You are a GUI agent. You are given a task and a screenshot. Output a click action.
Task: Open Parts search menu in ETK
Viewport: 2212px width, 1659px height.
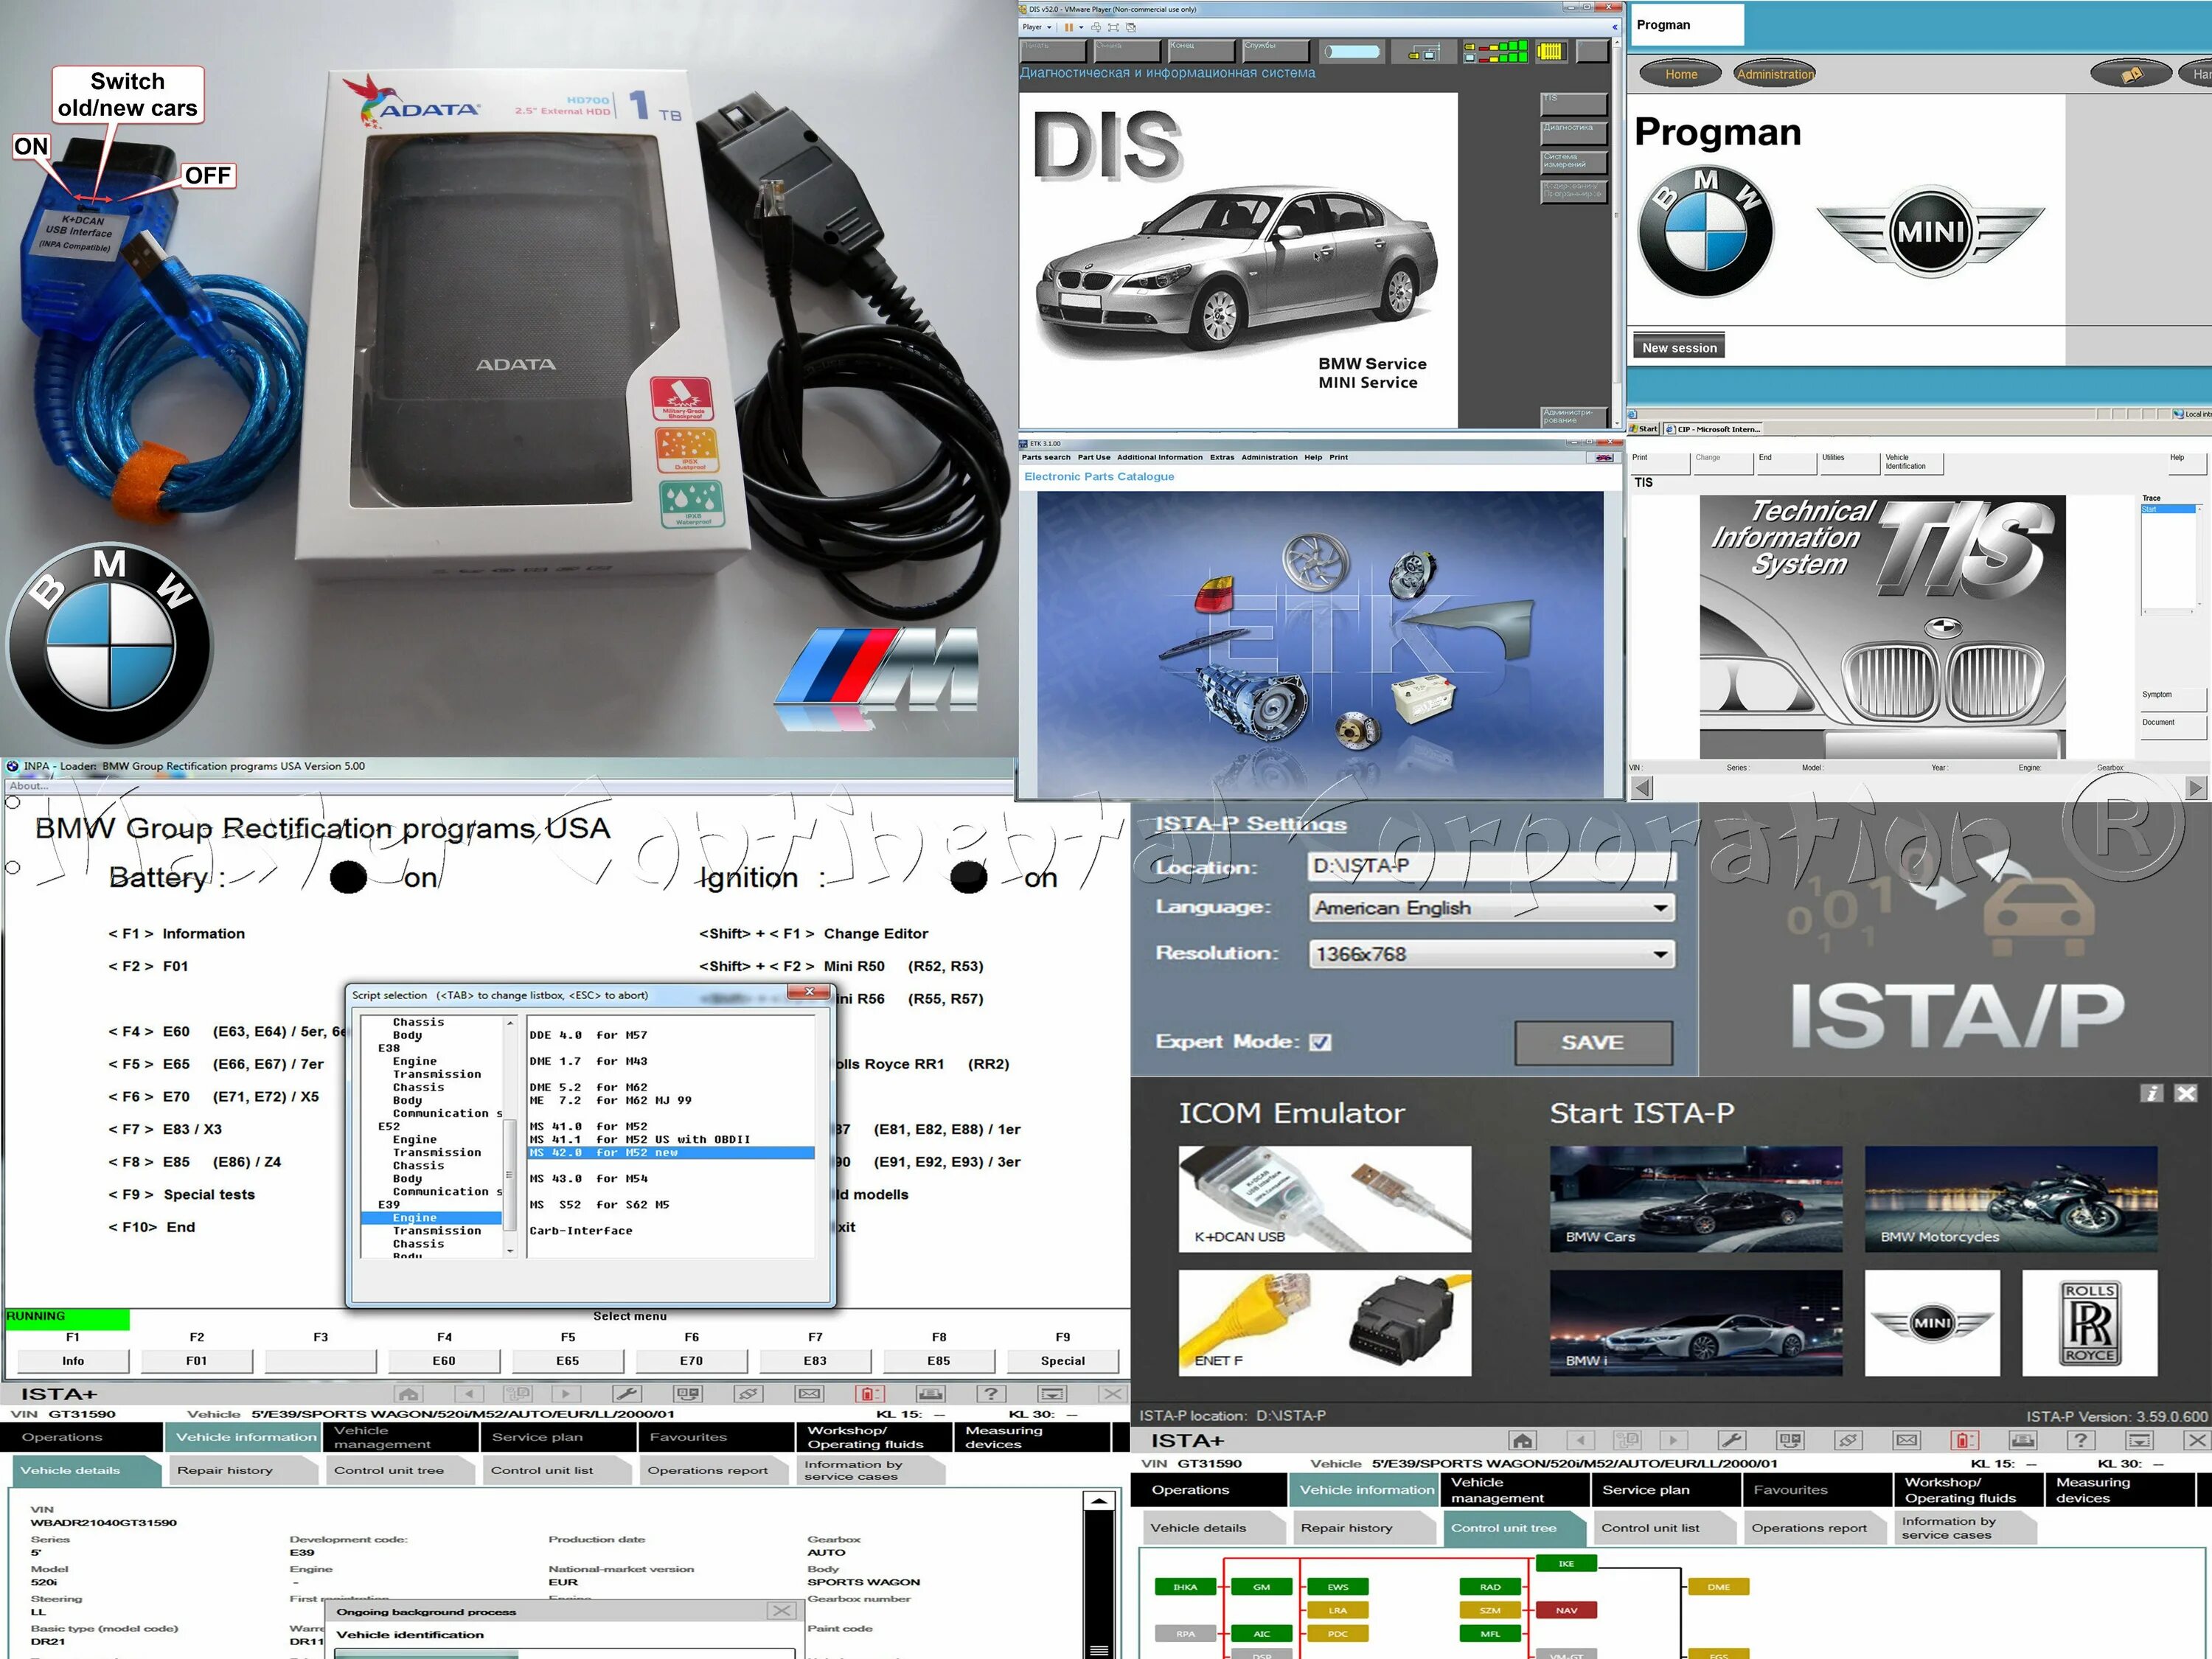tap(1045, 457)
